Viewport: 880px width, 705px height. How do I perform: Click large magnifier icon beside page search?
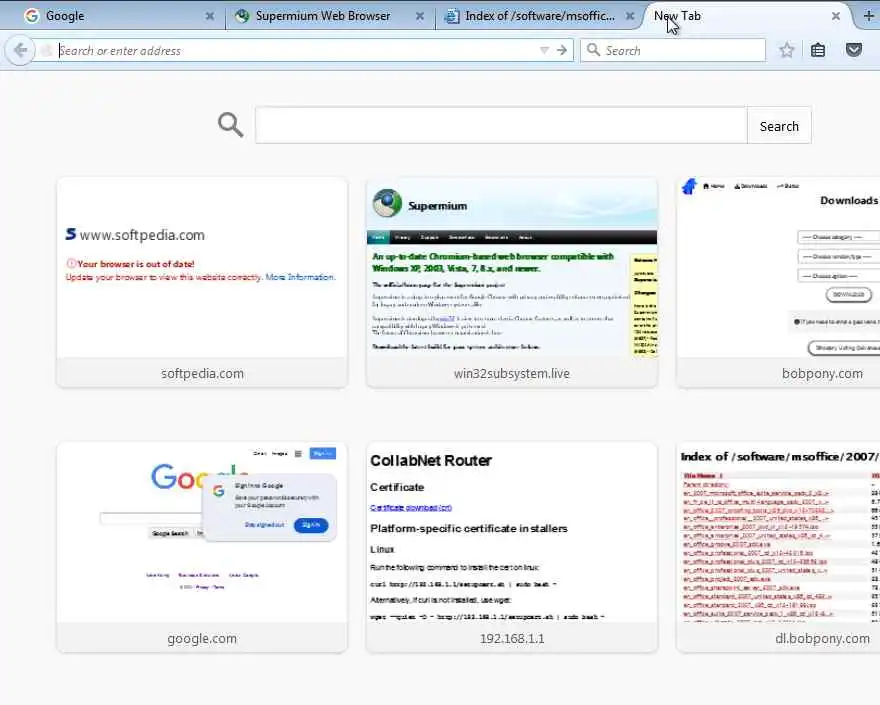tap(231, 125)
